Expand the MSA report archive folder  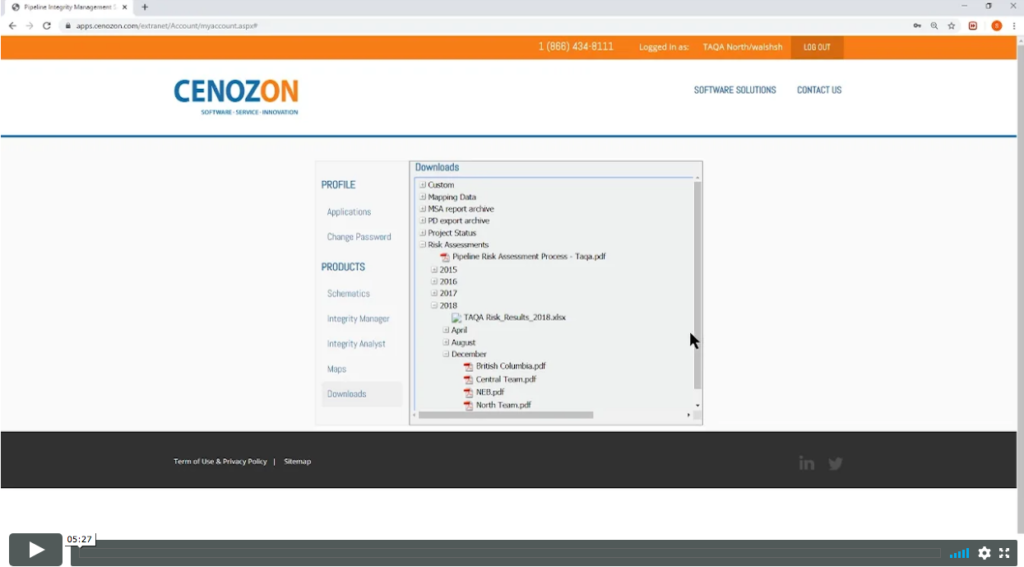coord(423,209)
